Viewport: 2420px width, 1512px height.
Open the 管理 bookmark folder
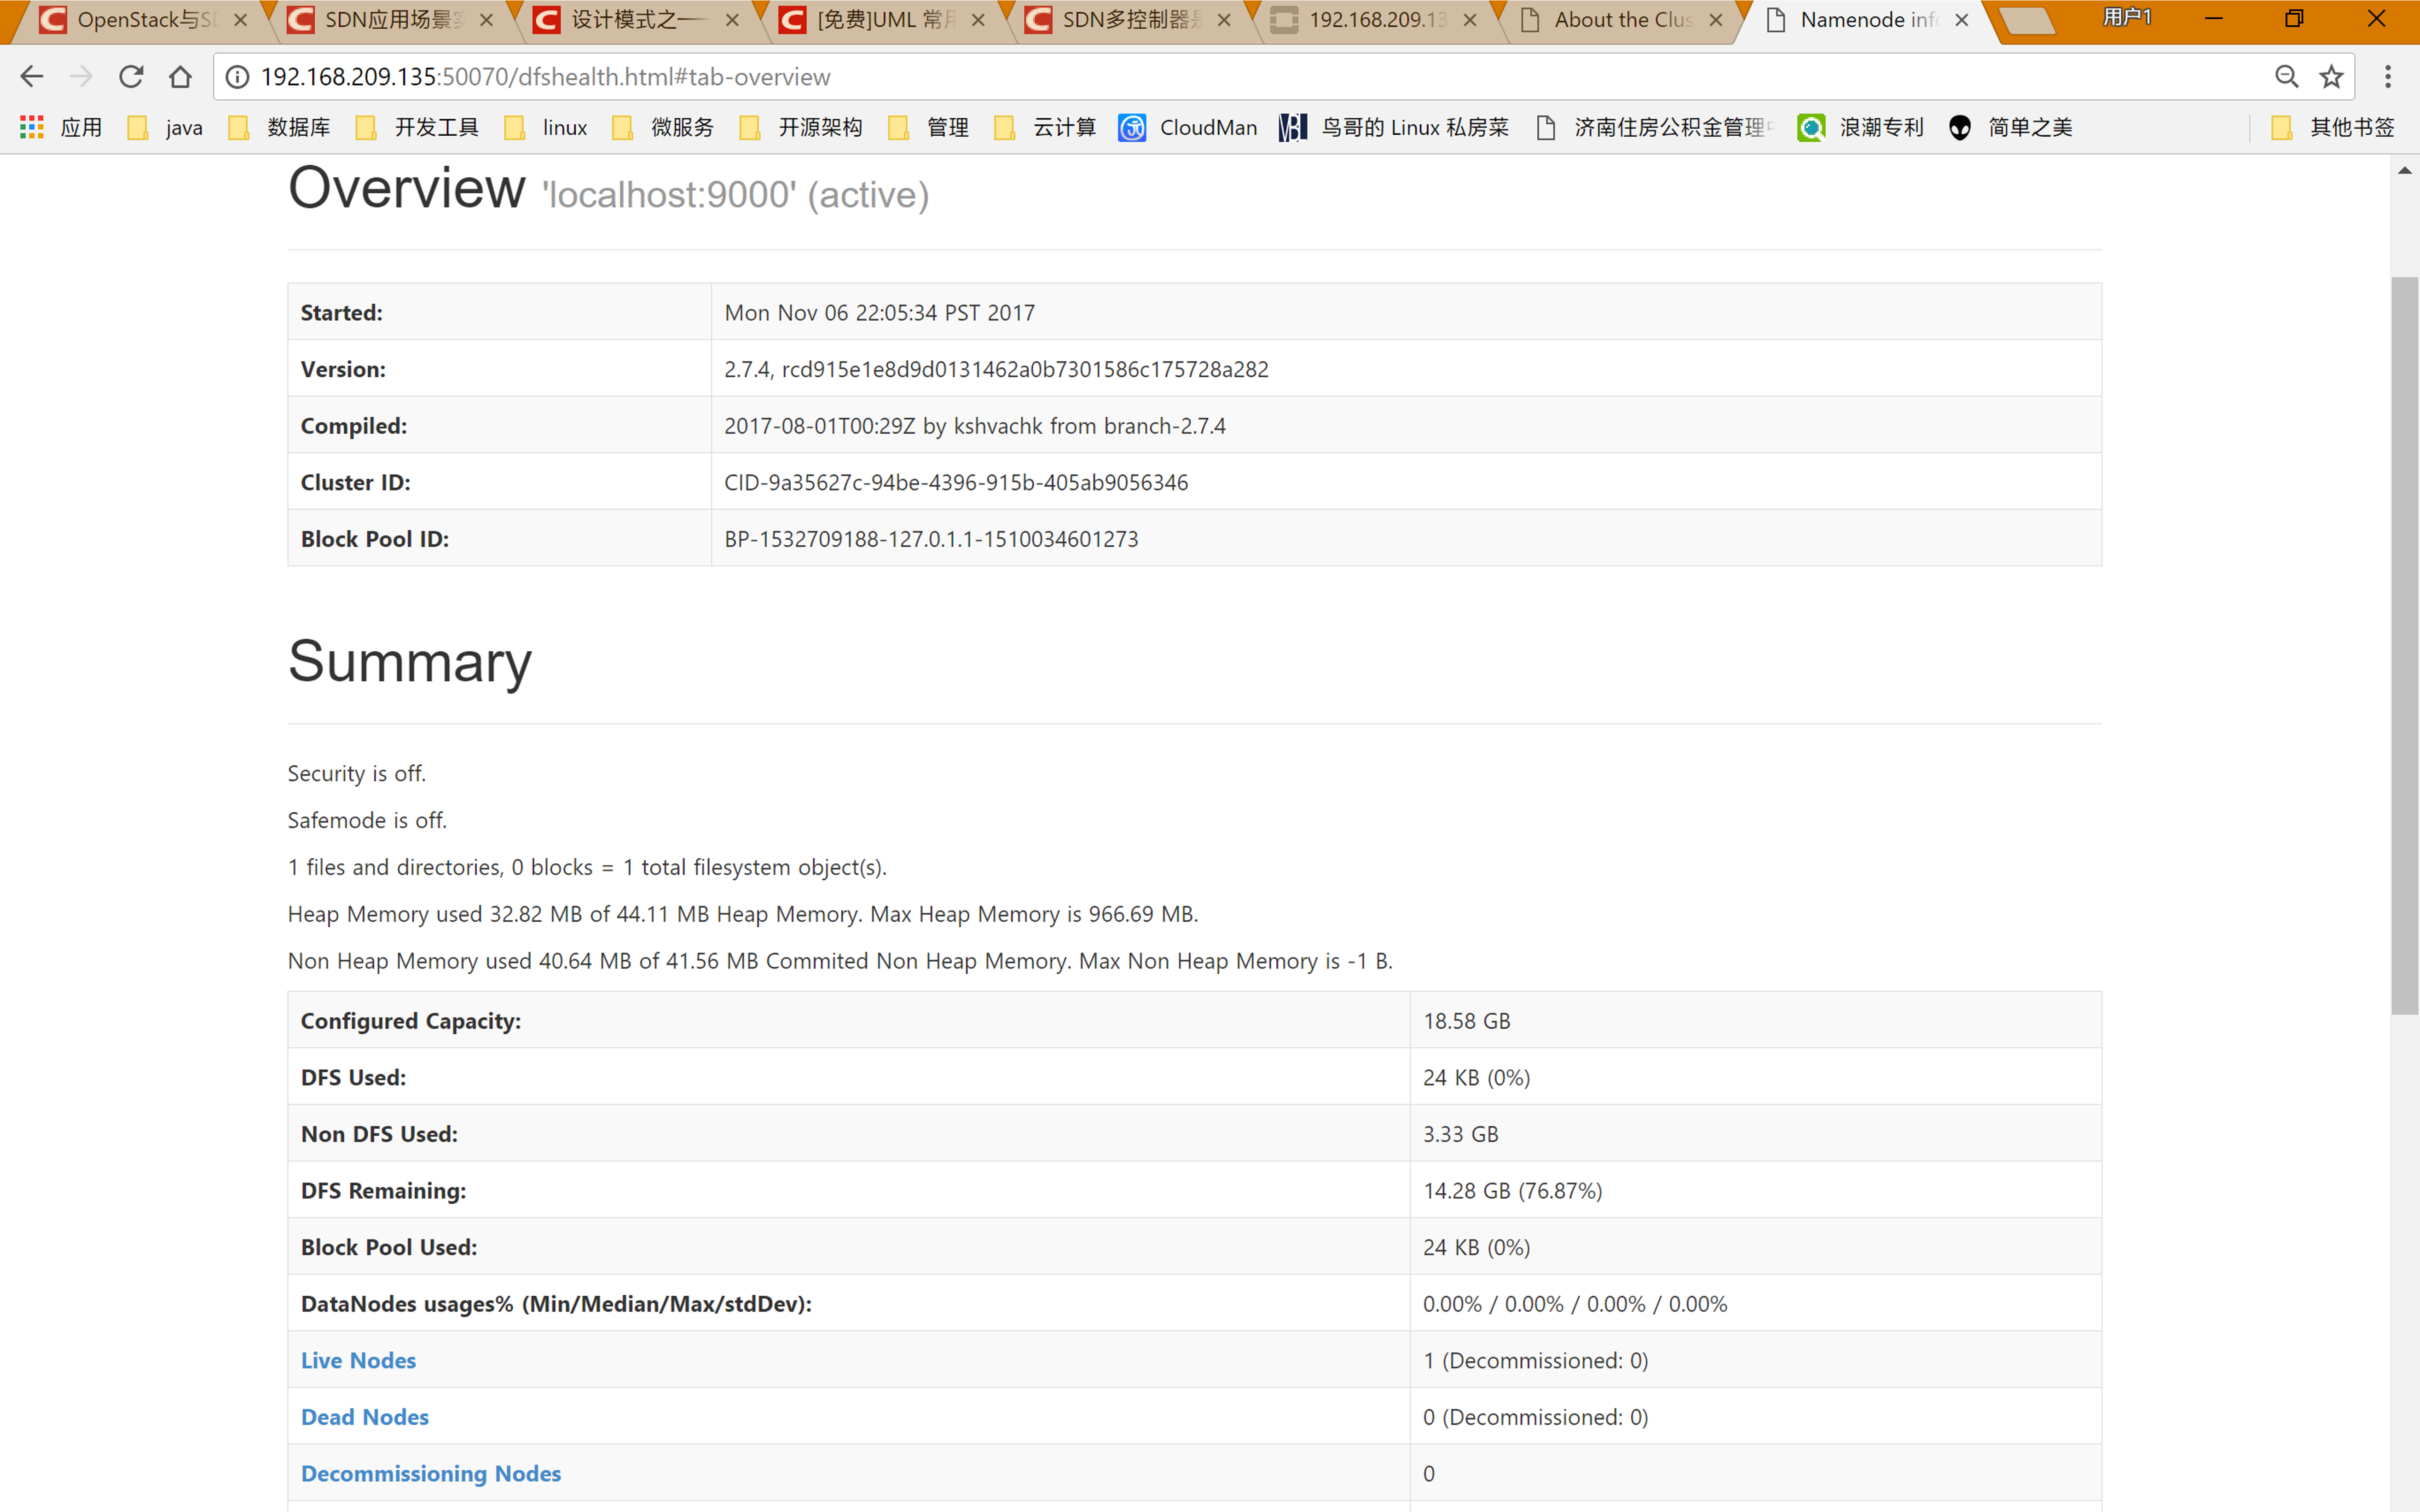coord(929,127)
